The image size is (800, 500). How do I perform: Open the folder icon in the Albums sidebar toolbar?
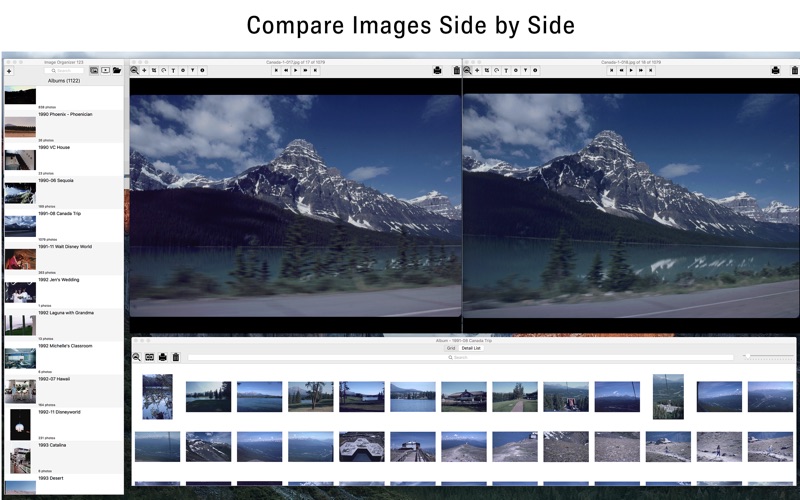point(117,70)
